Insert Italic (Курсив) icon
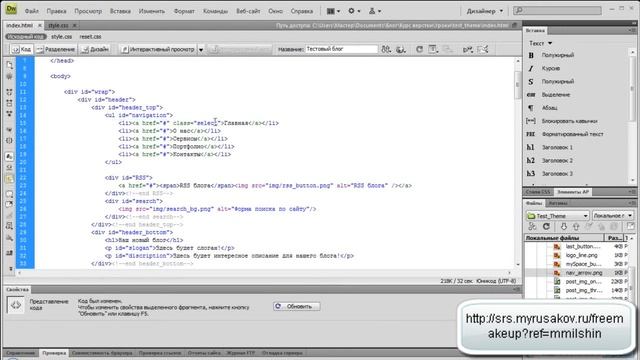 click(x=531, y=68)
